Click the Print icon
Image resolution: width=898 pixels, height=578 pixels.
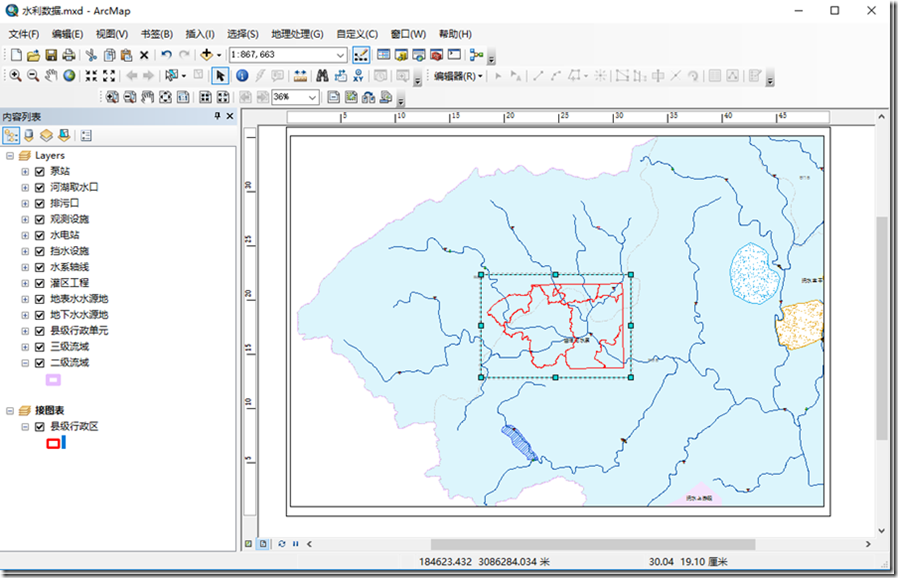[x=69, y=55]
